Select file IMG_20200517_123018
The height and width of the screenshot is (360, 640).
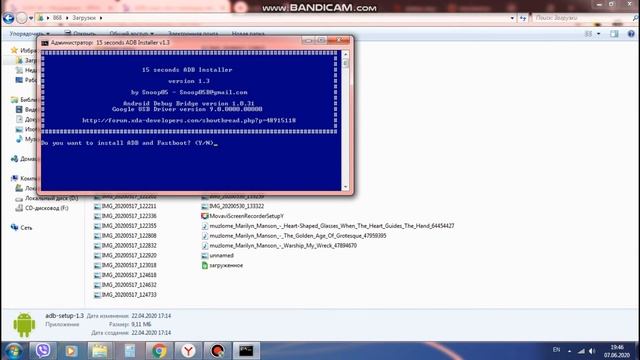pyautogui.click(x=125, y=265)
